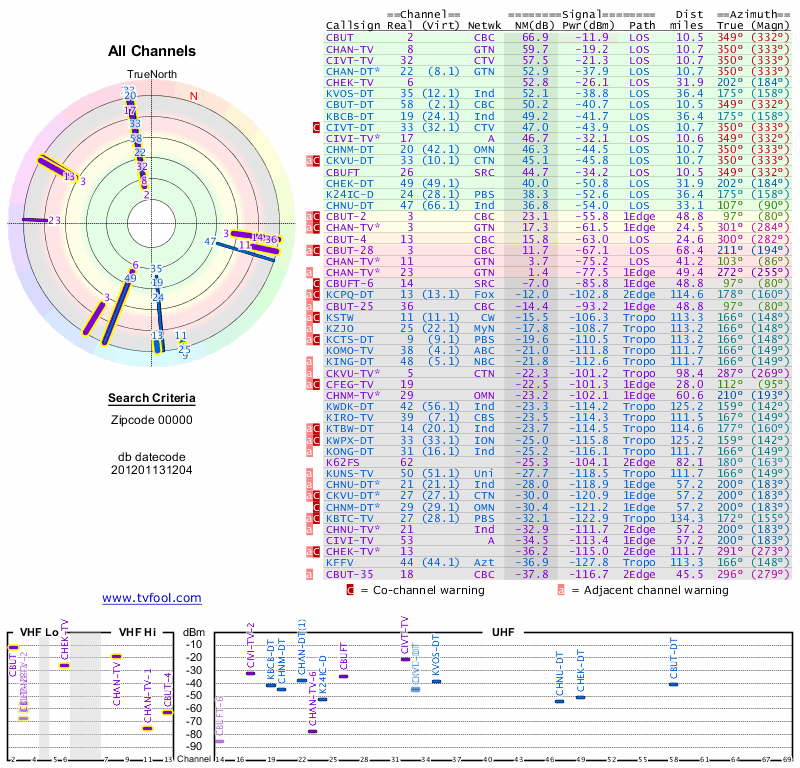Viewport: 800px width, 768px height.
Task: Click the co-channel icon beside KTBW-DT
Action: [316, 429]
